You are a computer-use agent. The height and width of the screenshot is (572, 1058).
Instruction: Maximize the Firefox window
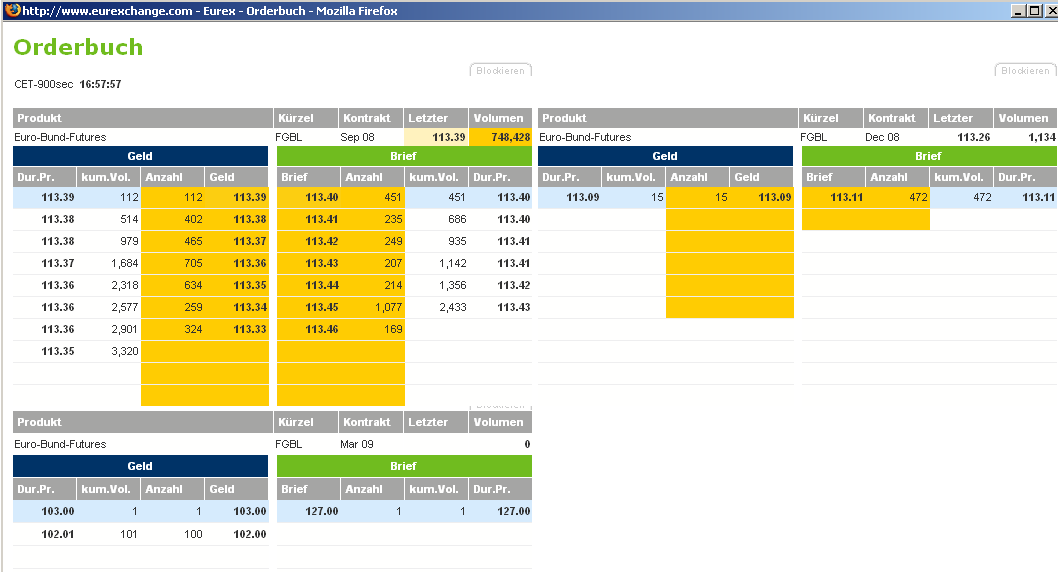[1033, 10]
